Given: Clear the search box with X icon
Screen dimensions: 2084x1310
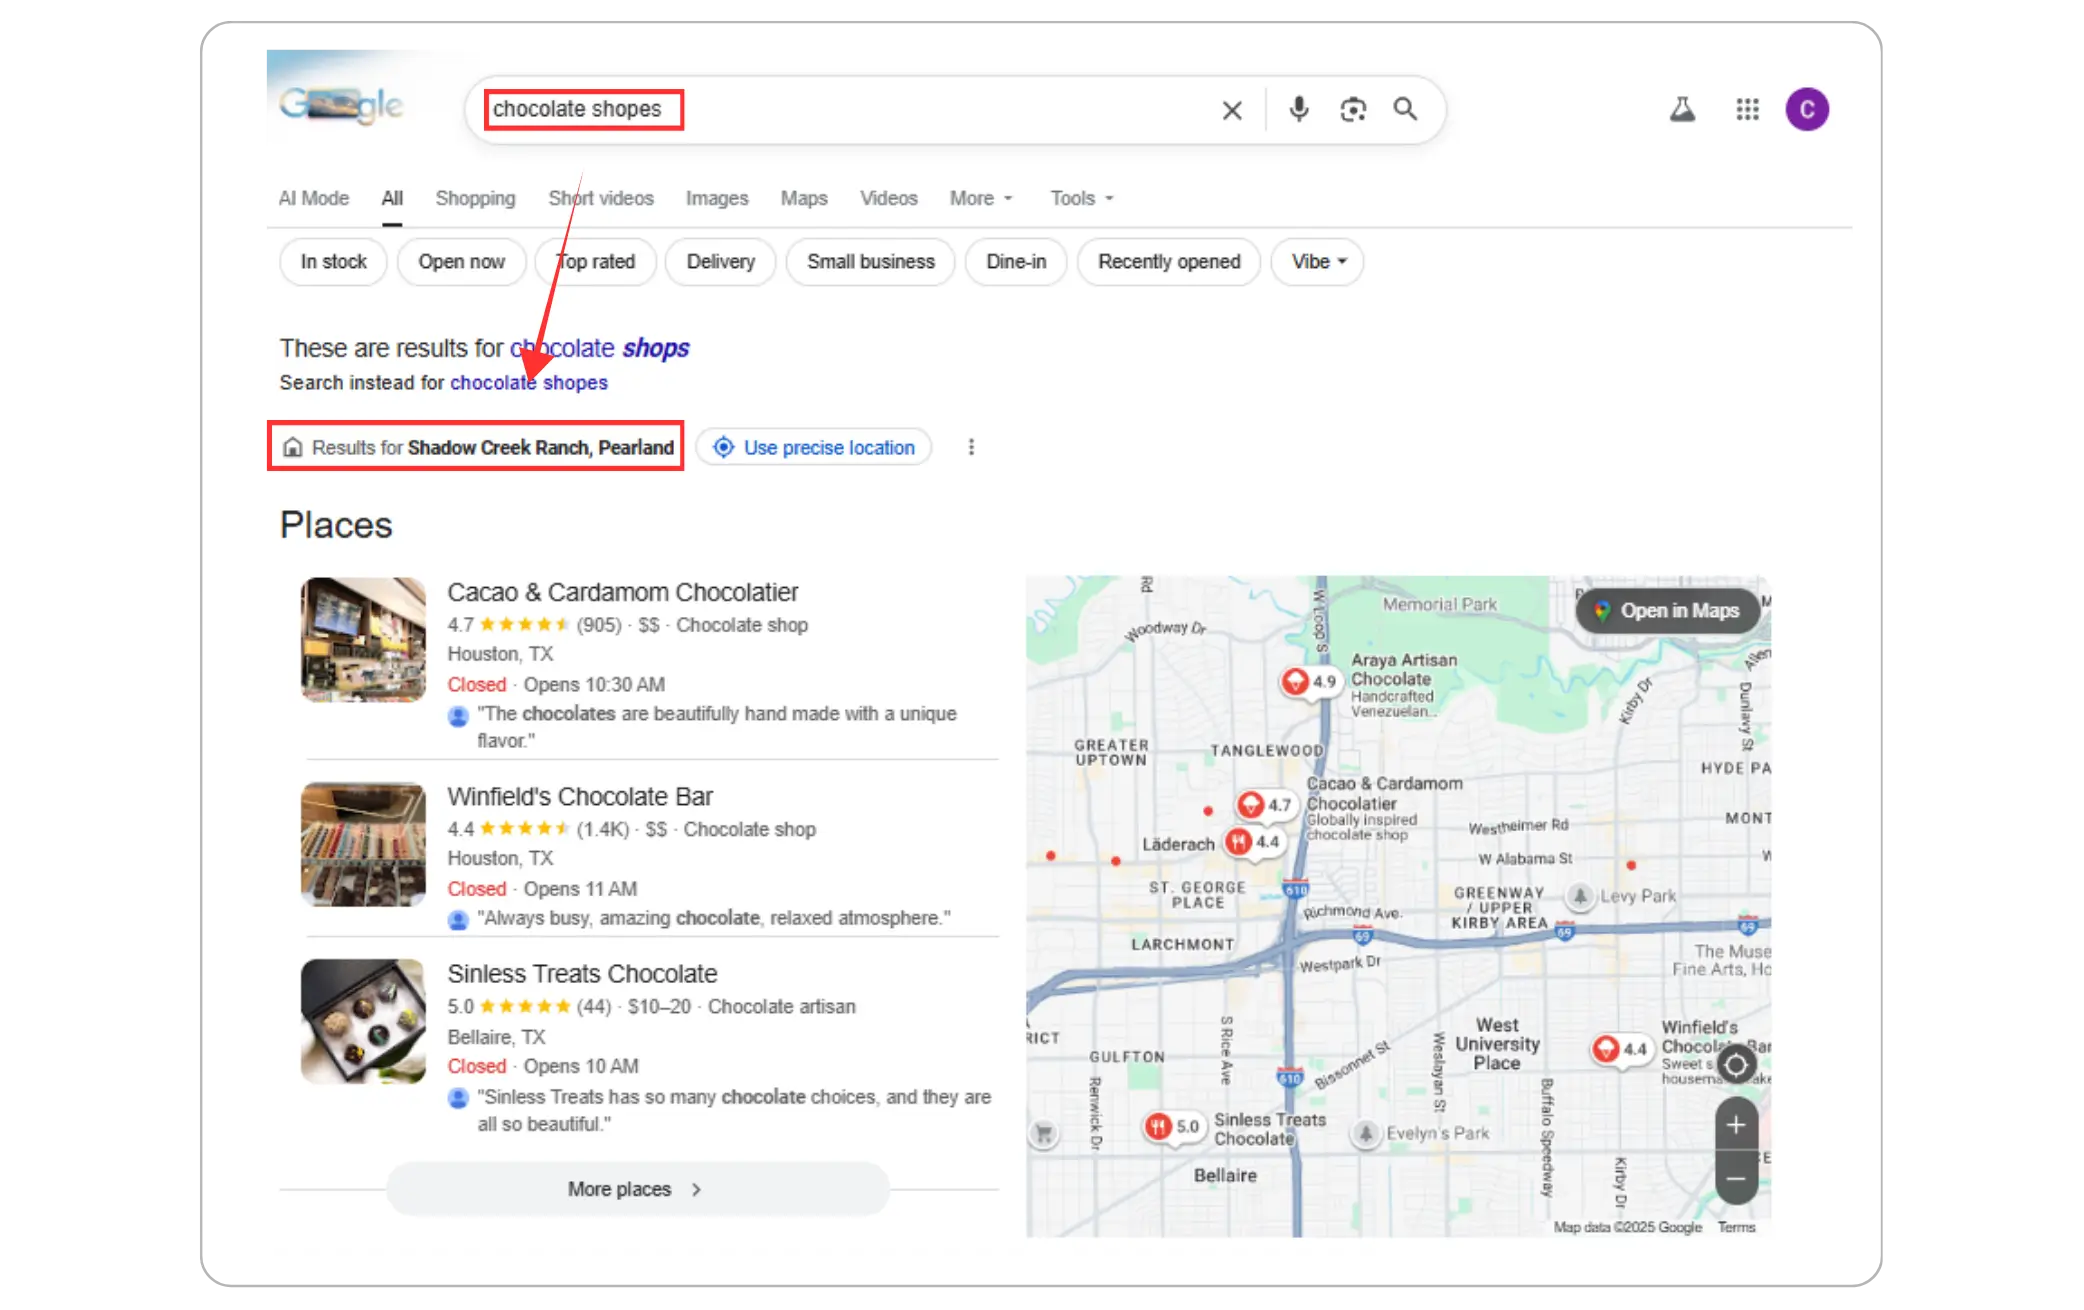Looking at the screenshot, I should coord(1232,110).
